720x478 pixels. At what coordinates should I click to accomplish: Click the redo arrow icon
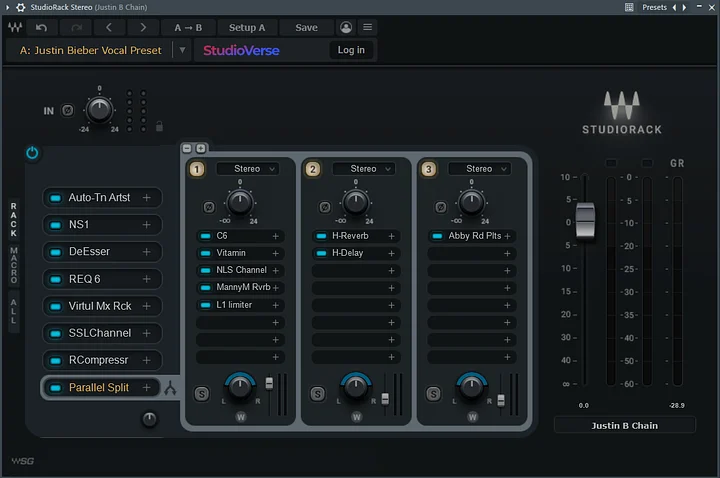point(77,28)
